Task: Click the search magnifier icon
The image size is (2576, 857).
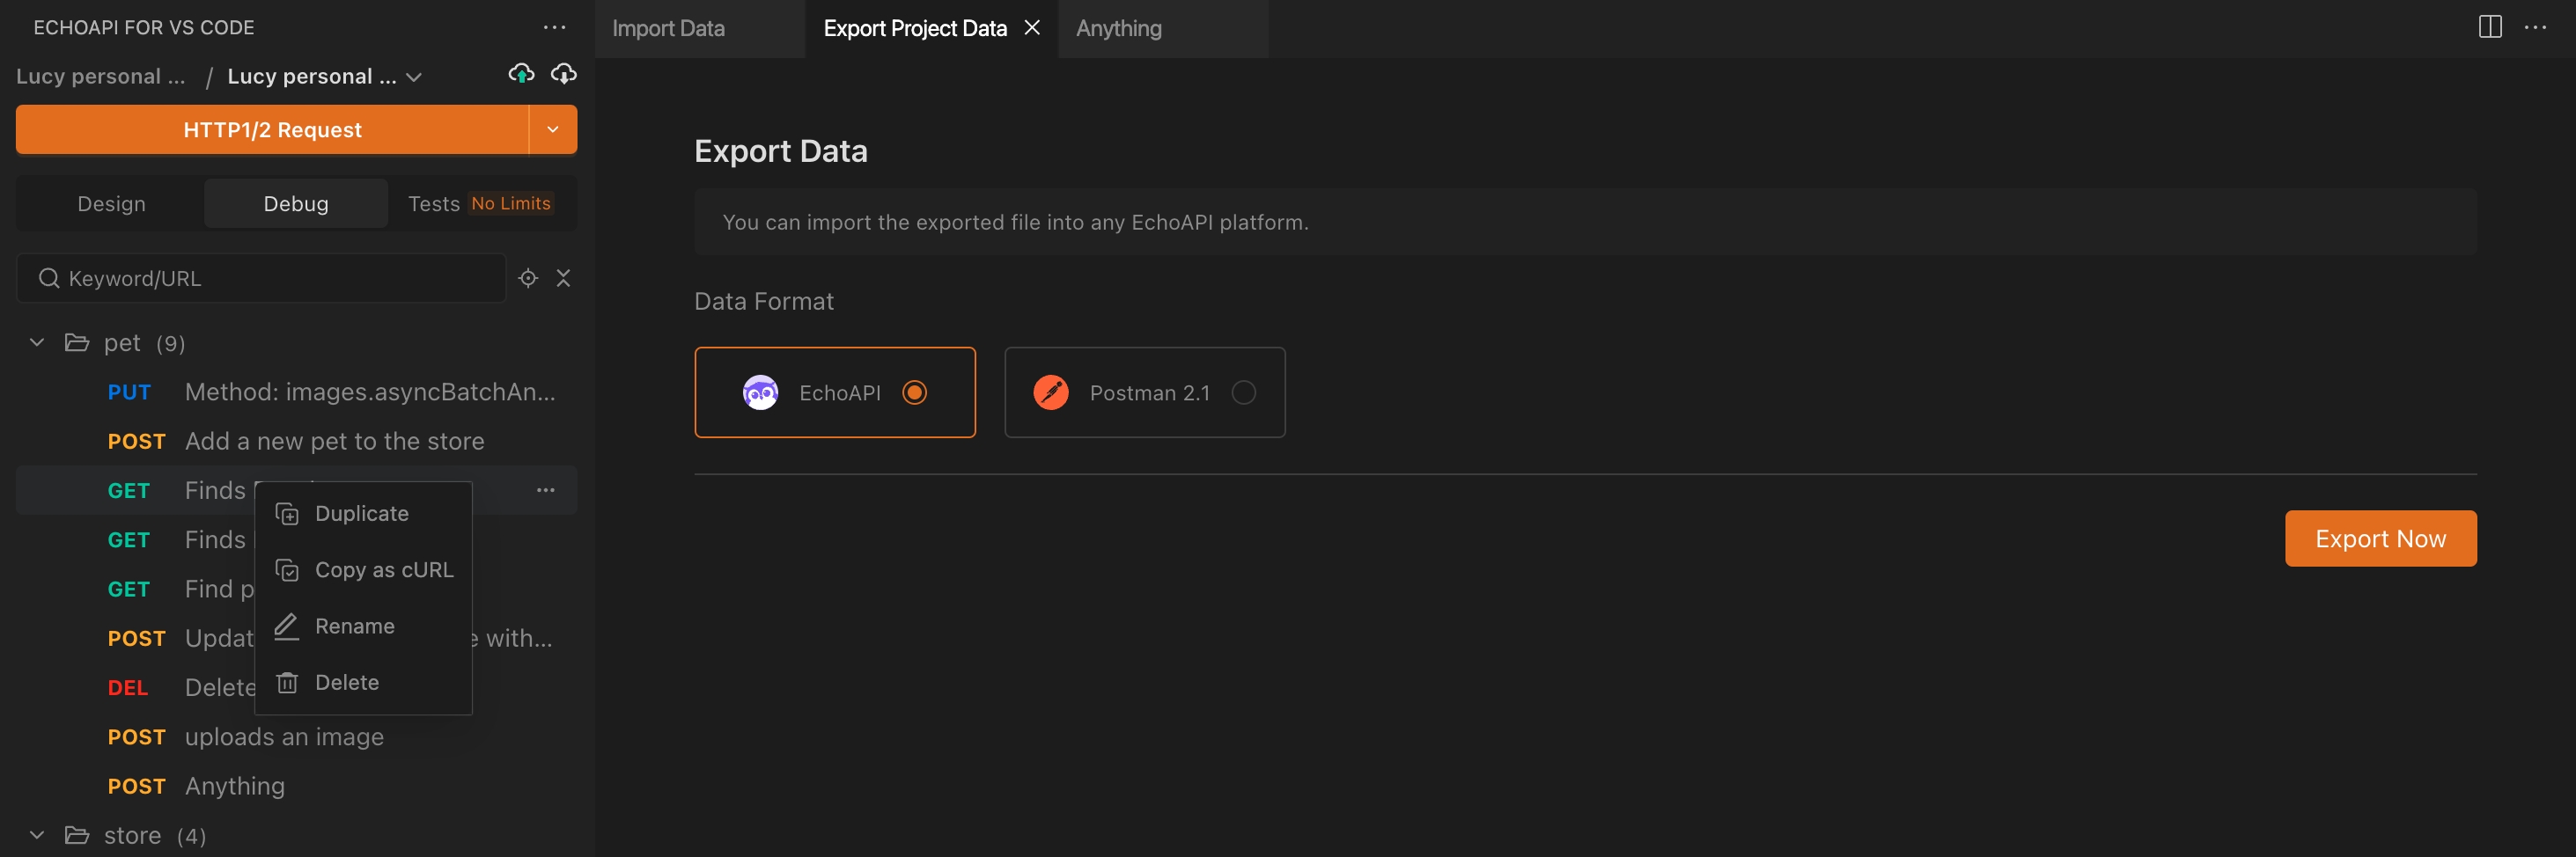Action: 49,278
